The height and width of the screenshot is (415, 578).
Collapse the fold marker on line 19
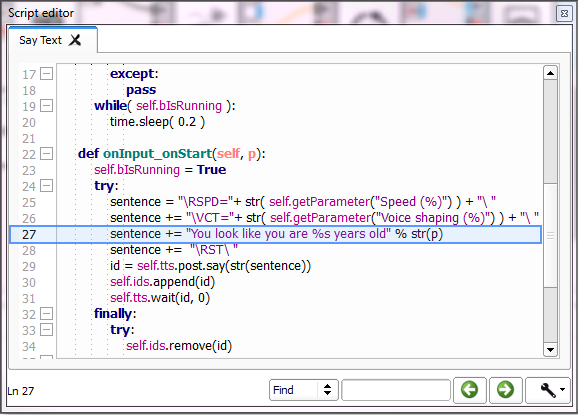pos(46,106)
